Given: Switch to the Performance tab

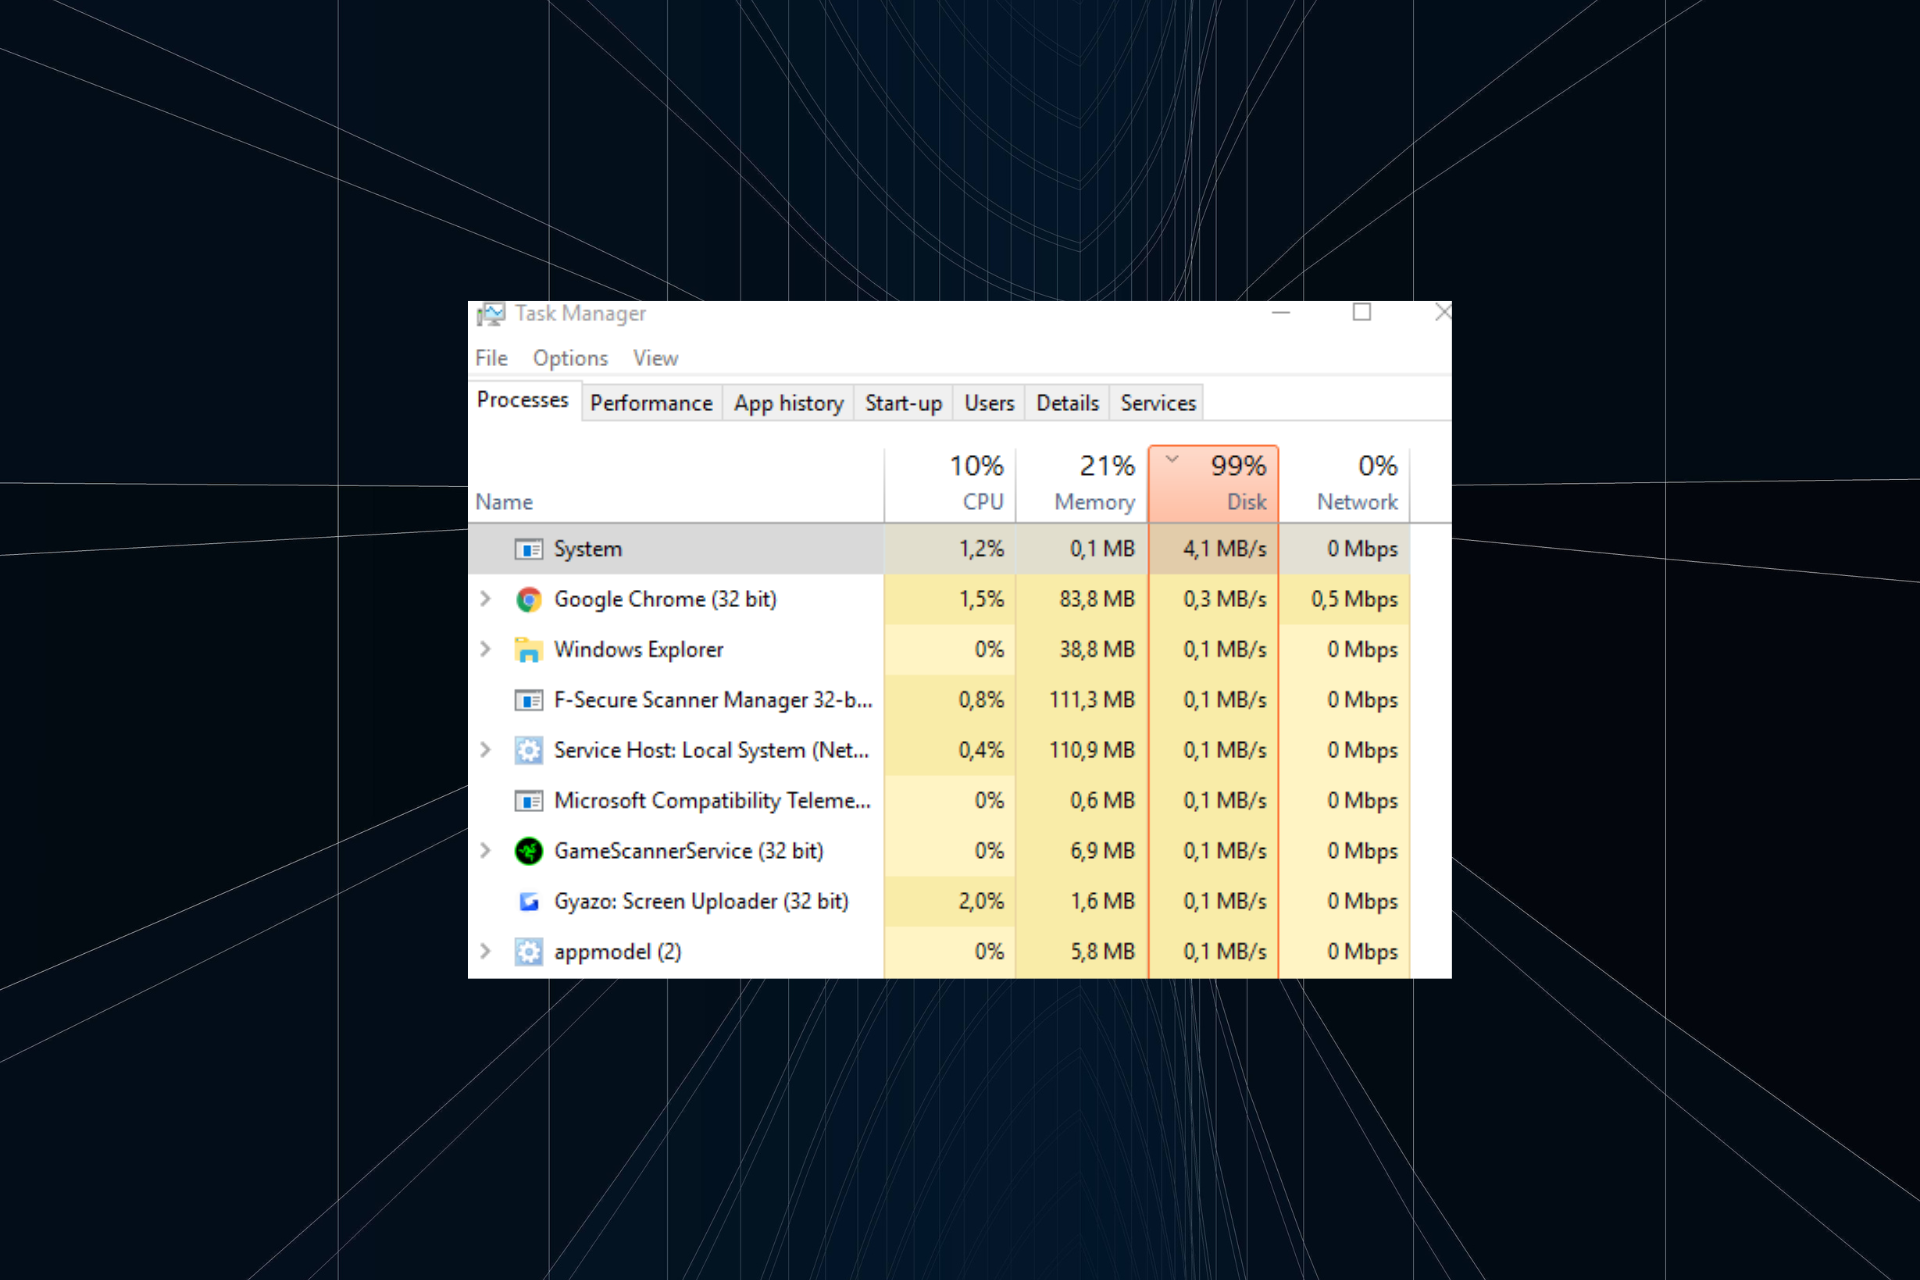Looking at the screenshot, I should [x=651, y=403].
